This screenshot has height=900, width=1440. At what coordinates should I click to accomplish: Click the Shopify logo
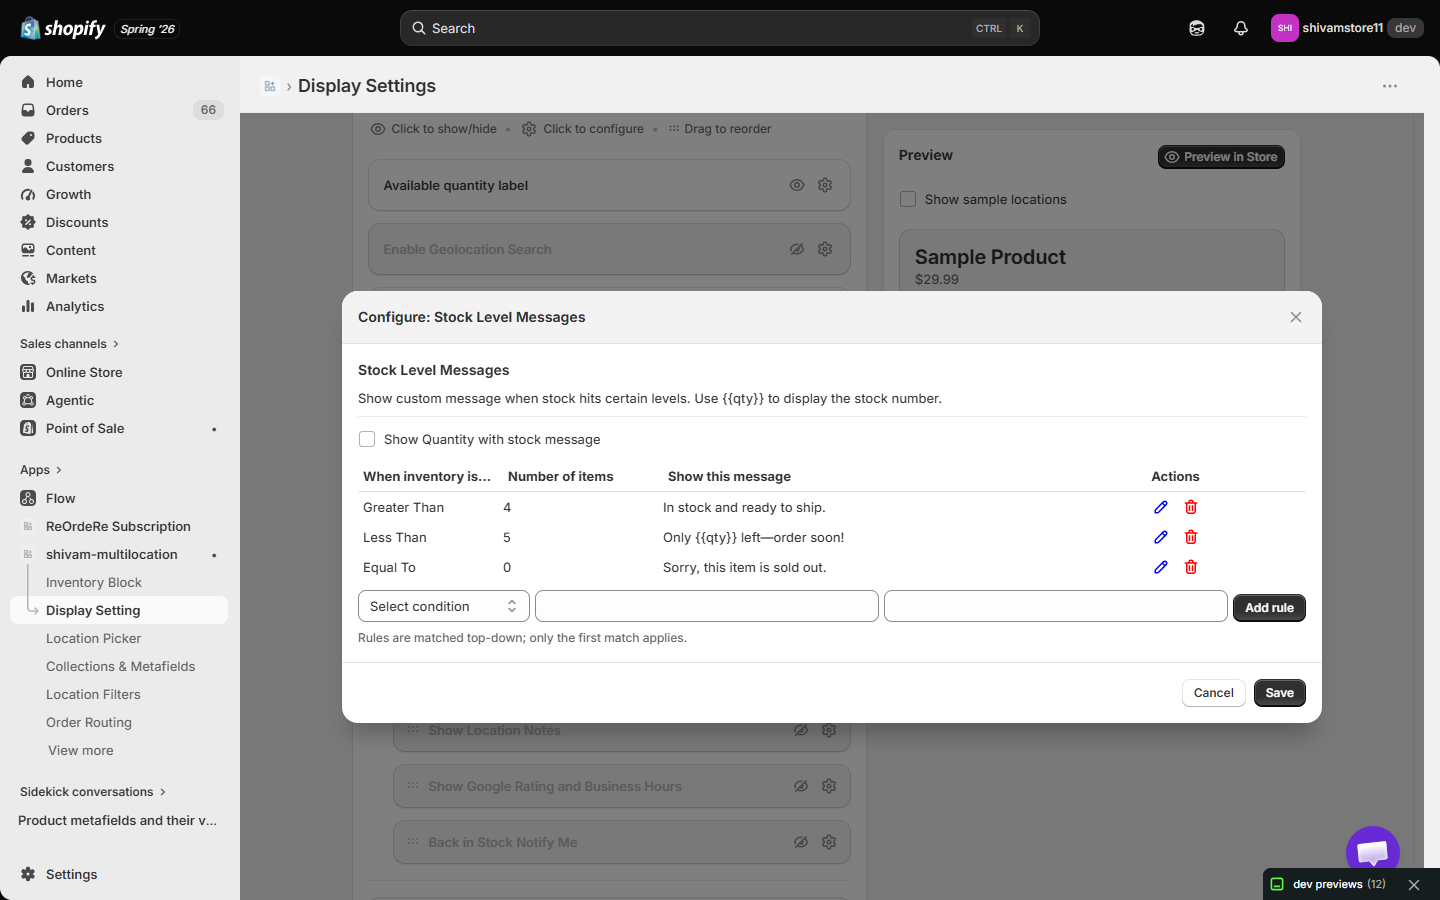point(63,28)
